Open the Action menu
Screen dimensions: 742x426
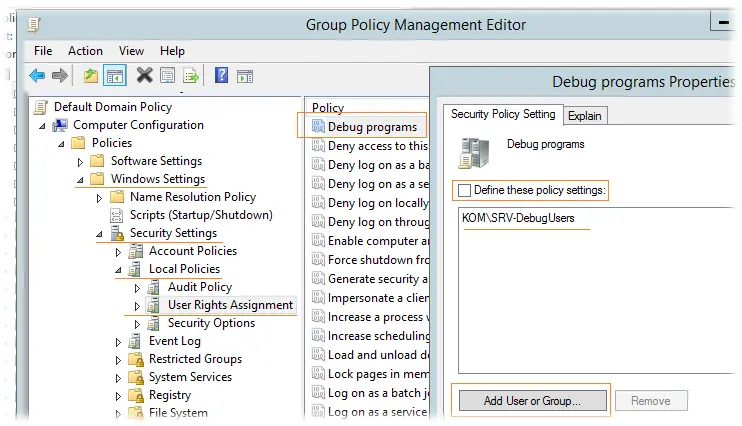point(85,51)
